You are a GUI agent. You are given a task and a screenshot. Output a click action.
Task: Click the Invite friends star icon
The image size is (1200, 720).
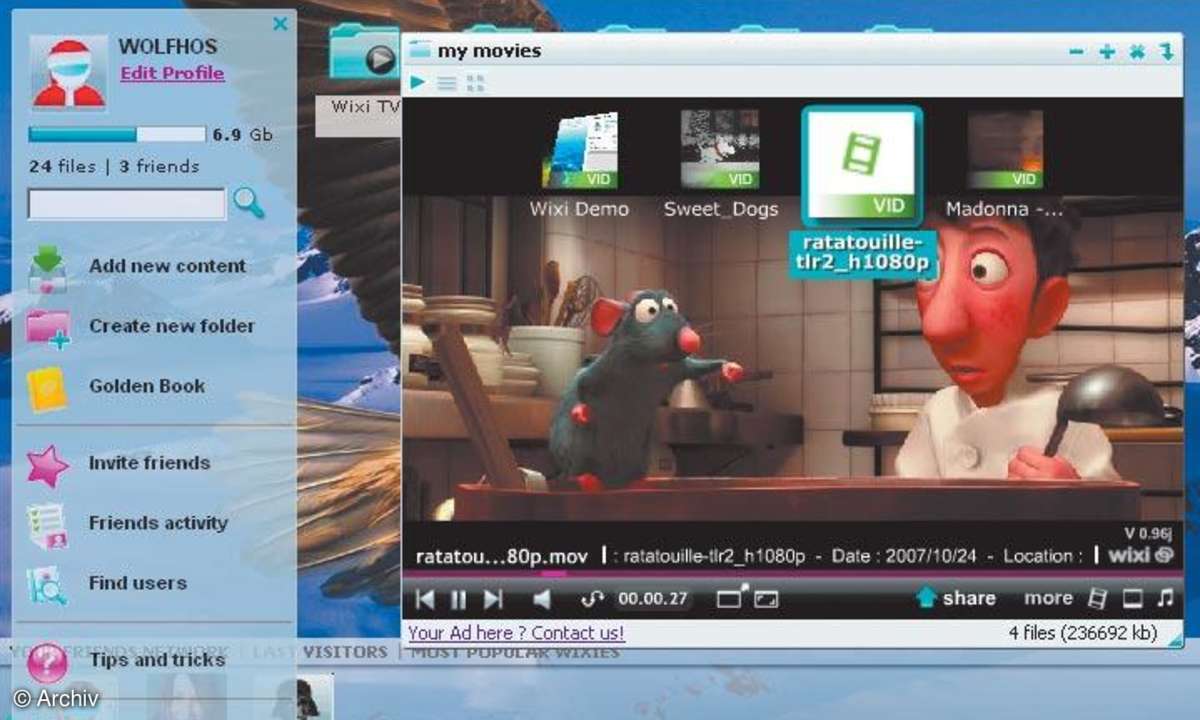point(47,466)
